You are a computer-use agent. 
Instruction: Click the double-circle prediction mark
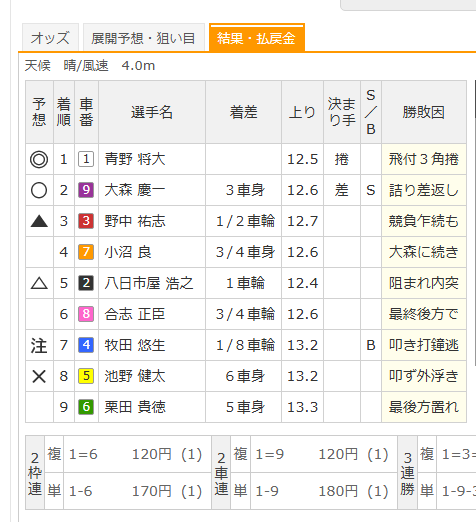(39, 159)
